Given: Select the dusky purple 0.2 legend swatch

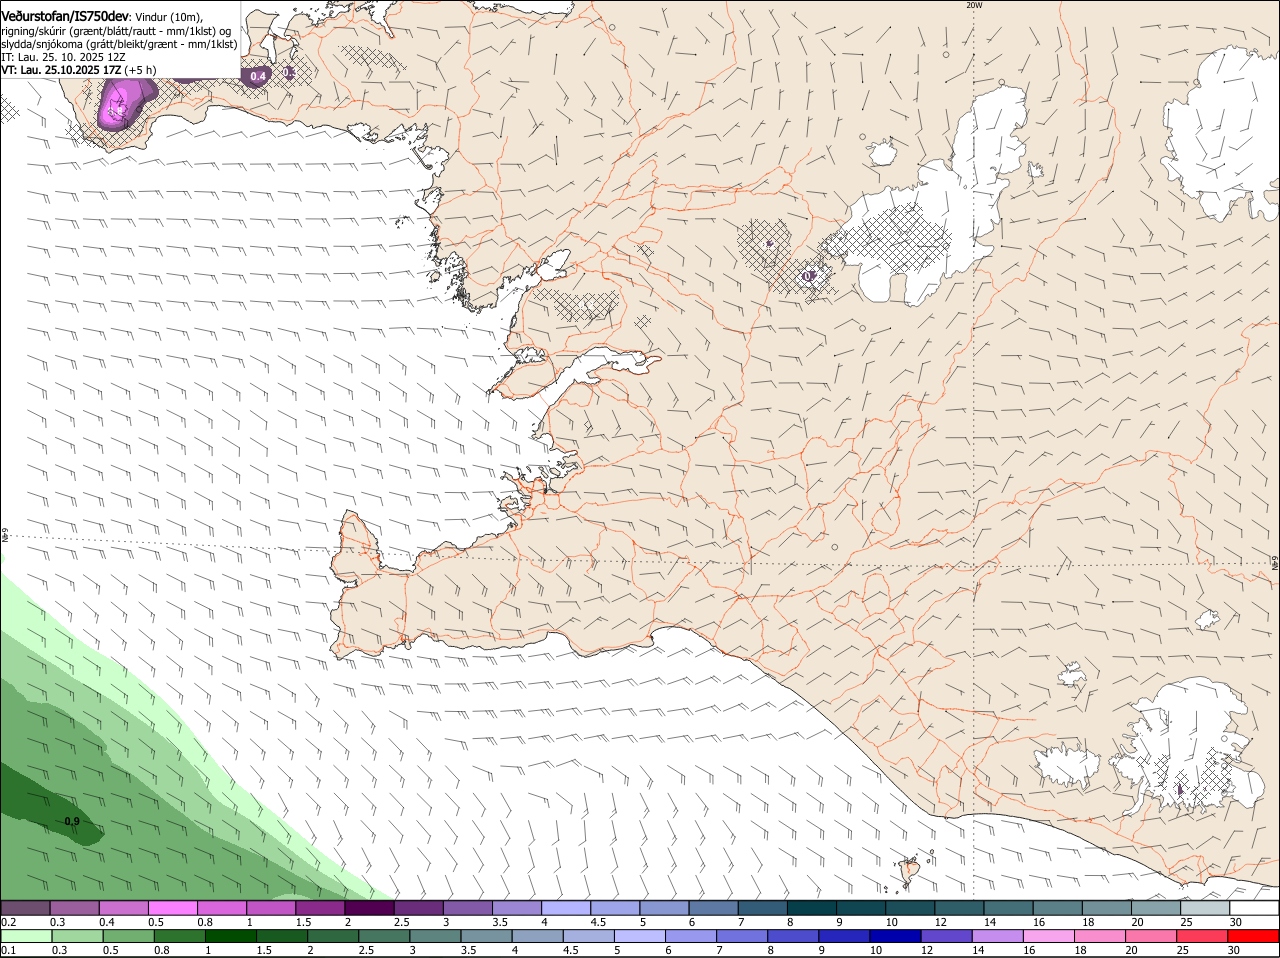Looking at the screenshot, I should [26, 907].
